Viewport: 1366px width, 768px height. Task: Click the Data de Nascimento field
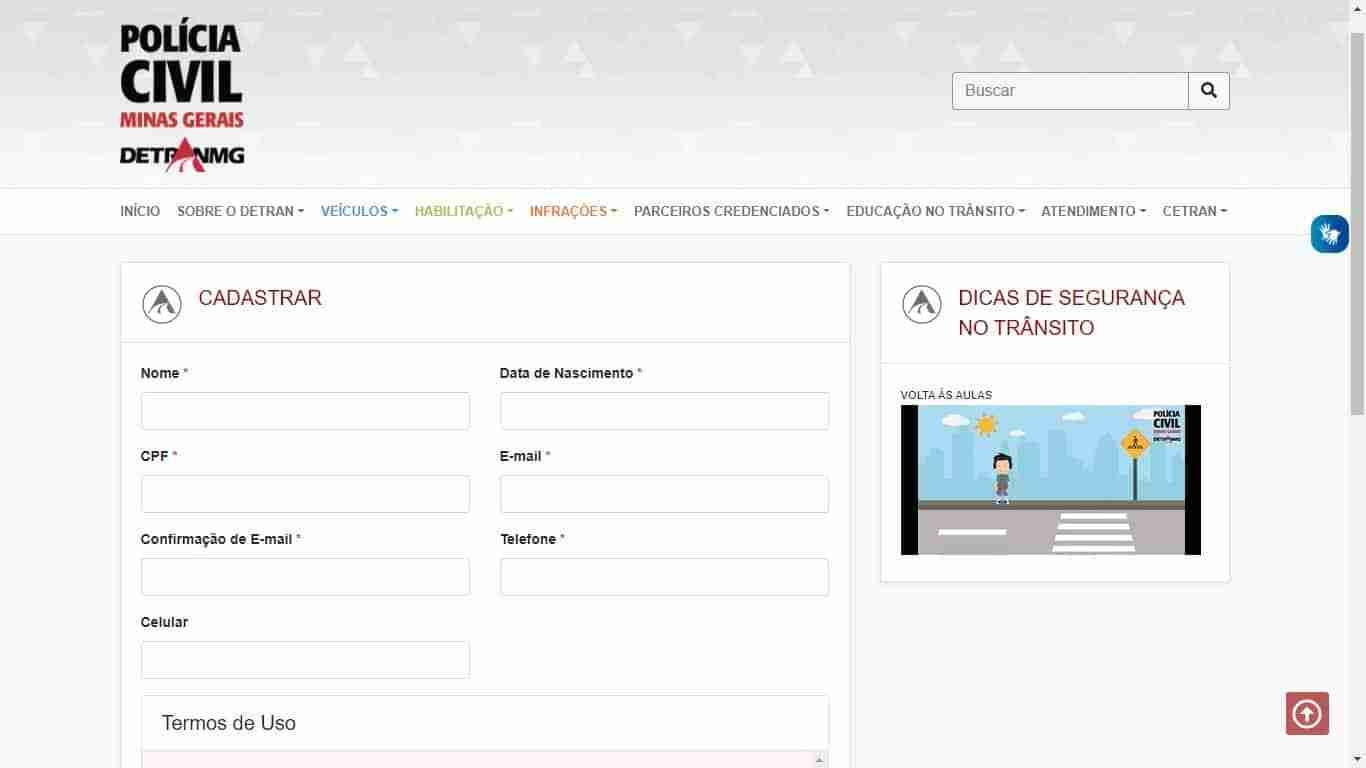[x=664, y=411]
